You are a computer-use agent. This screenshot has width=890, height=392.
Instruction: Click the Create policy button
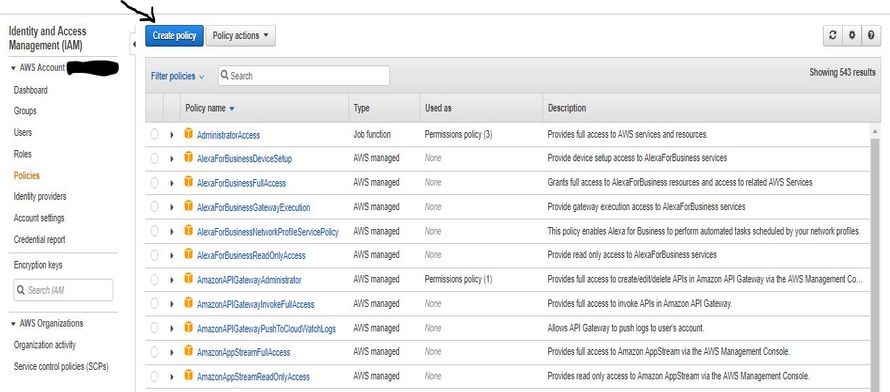tap(174, 35)
